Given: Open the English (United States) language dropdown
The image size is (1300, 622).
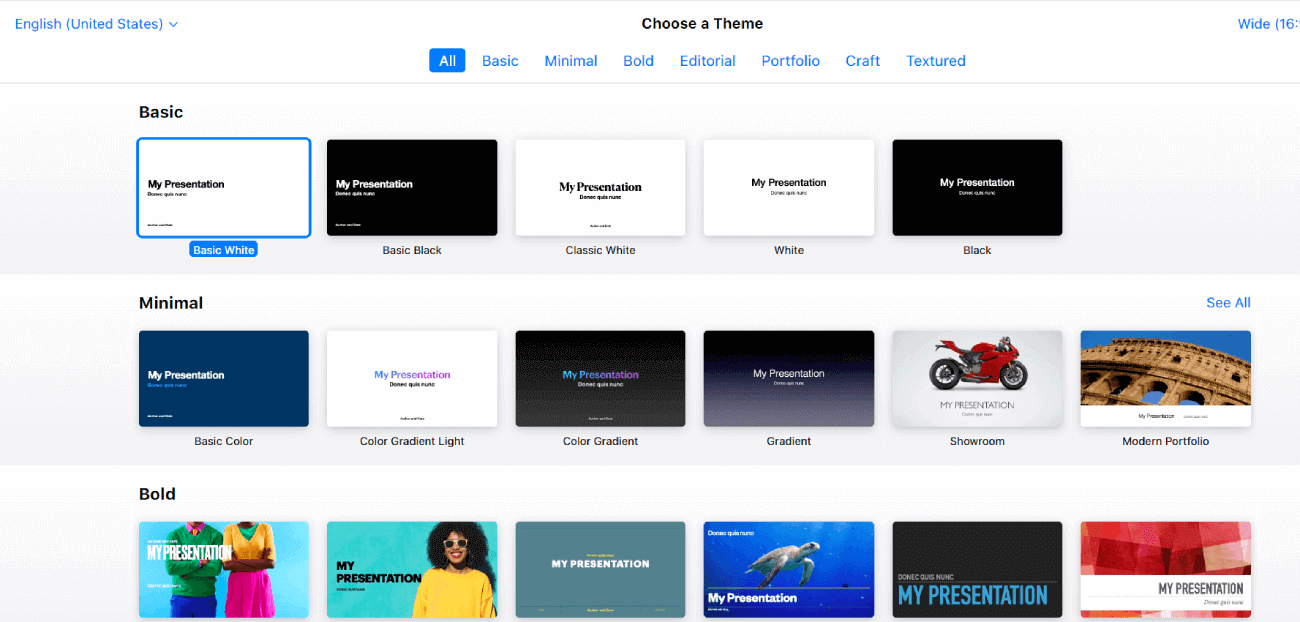Looking at the screenshot, I should (88, 23).
